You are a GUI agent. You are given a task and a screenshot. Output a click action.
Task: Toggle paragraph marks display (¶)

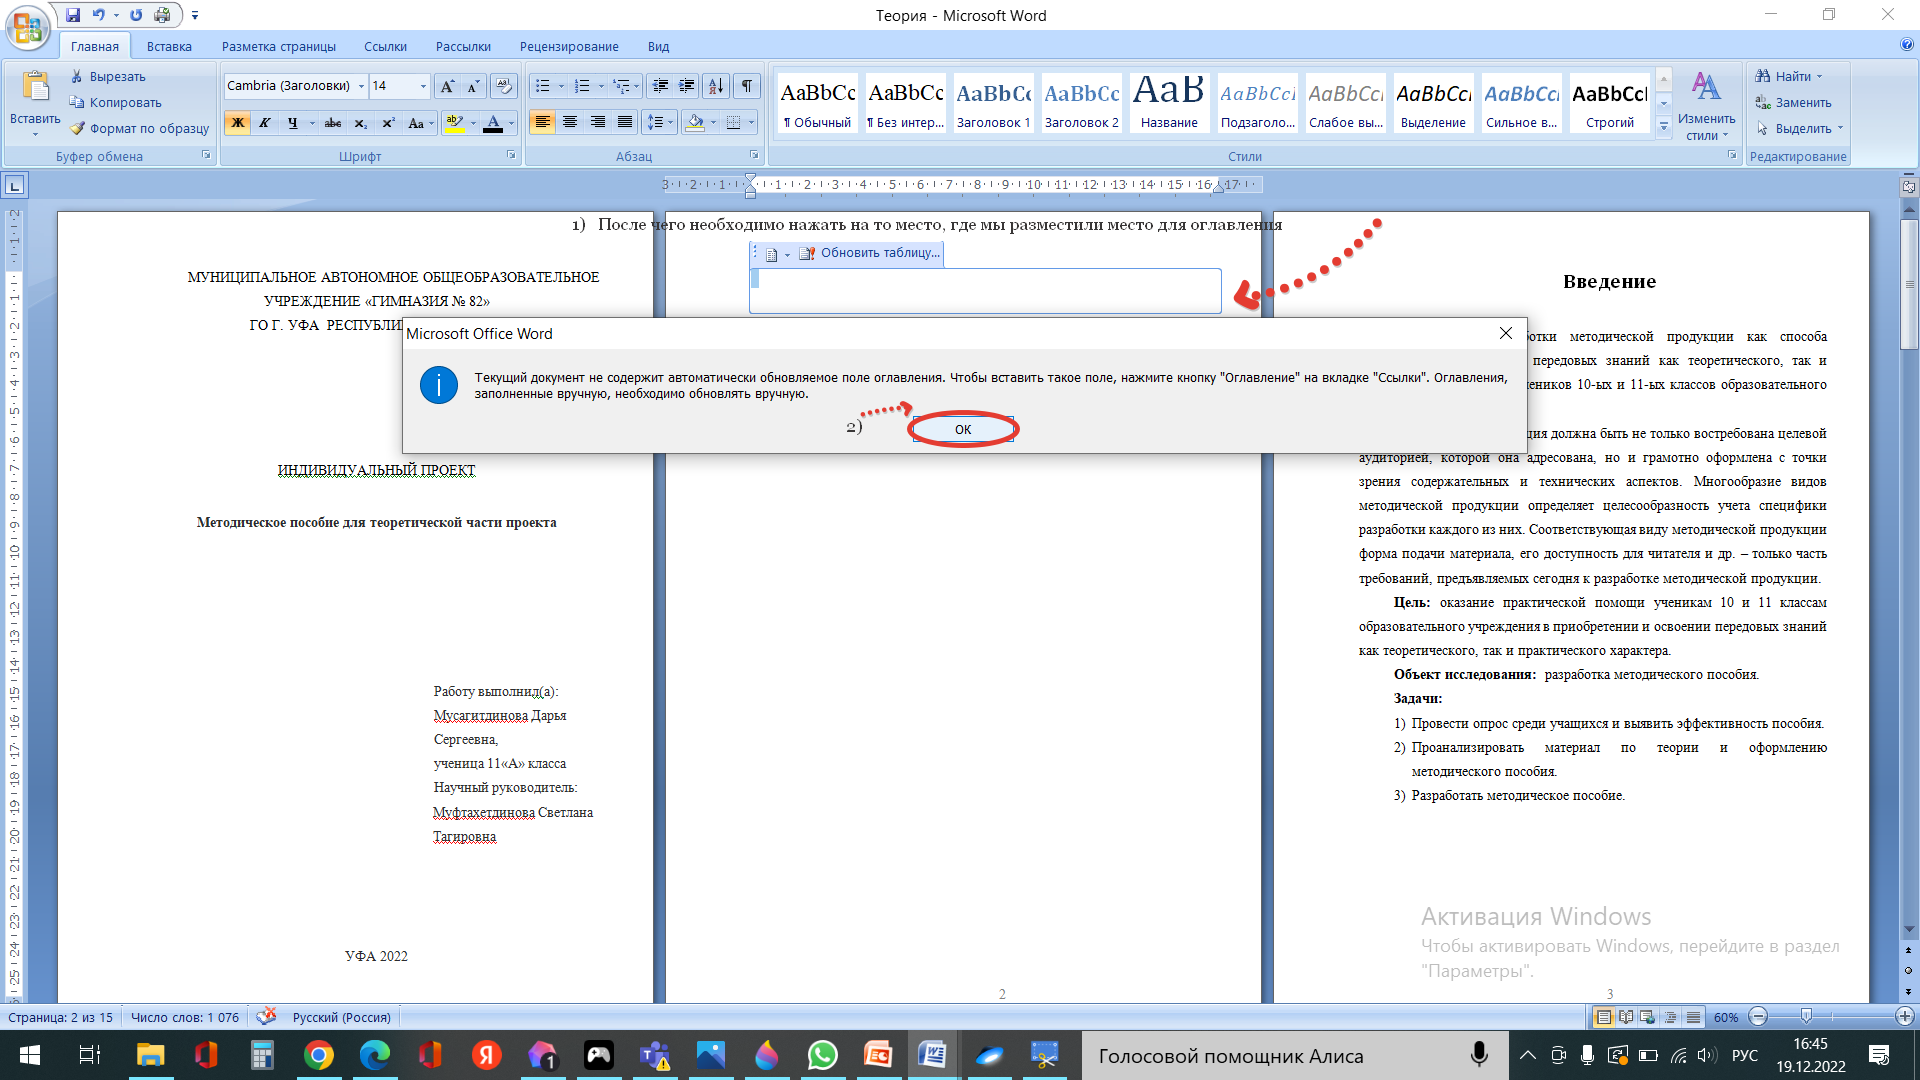[x=746, y=86]
